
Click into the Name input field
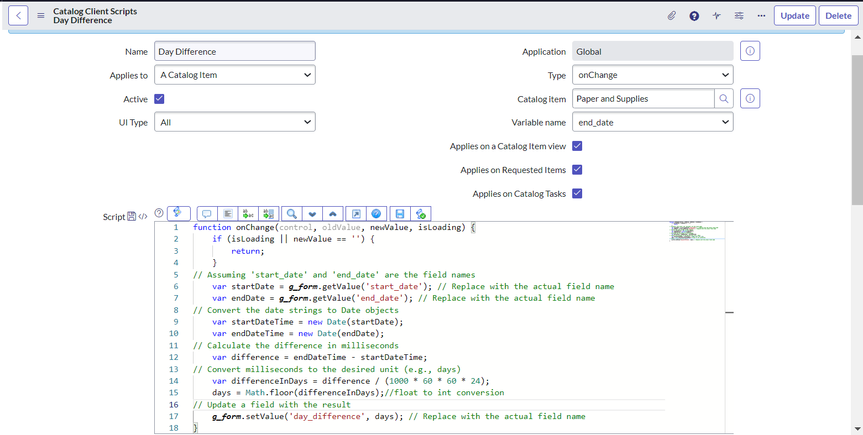point(235,51)
